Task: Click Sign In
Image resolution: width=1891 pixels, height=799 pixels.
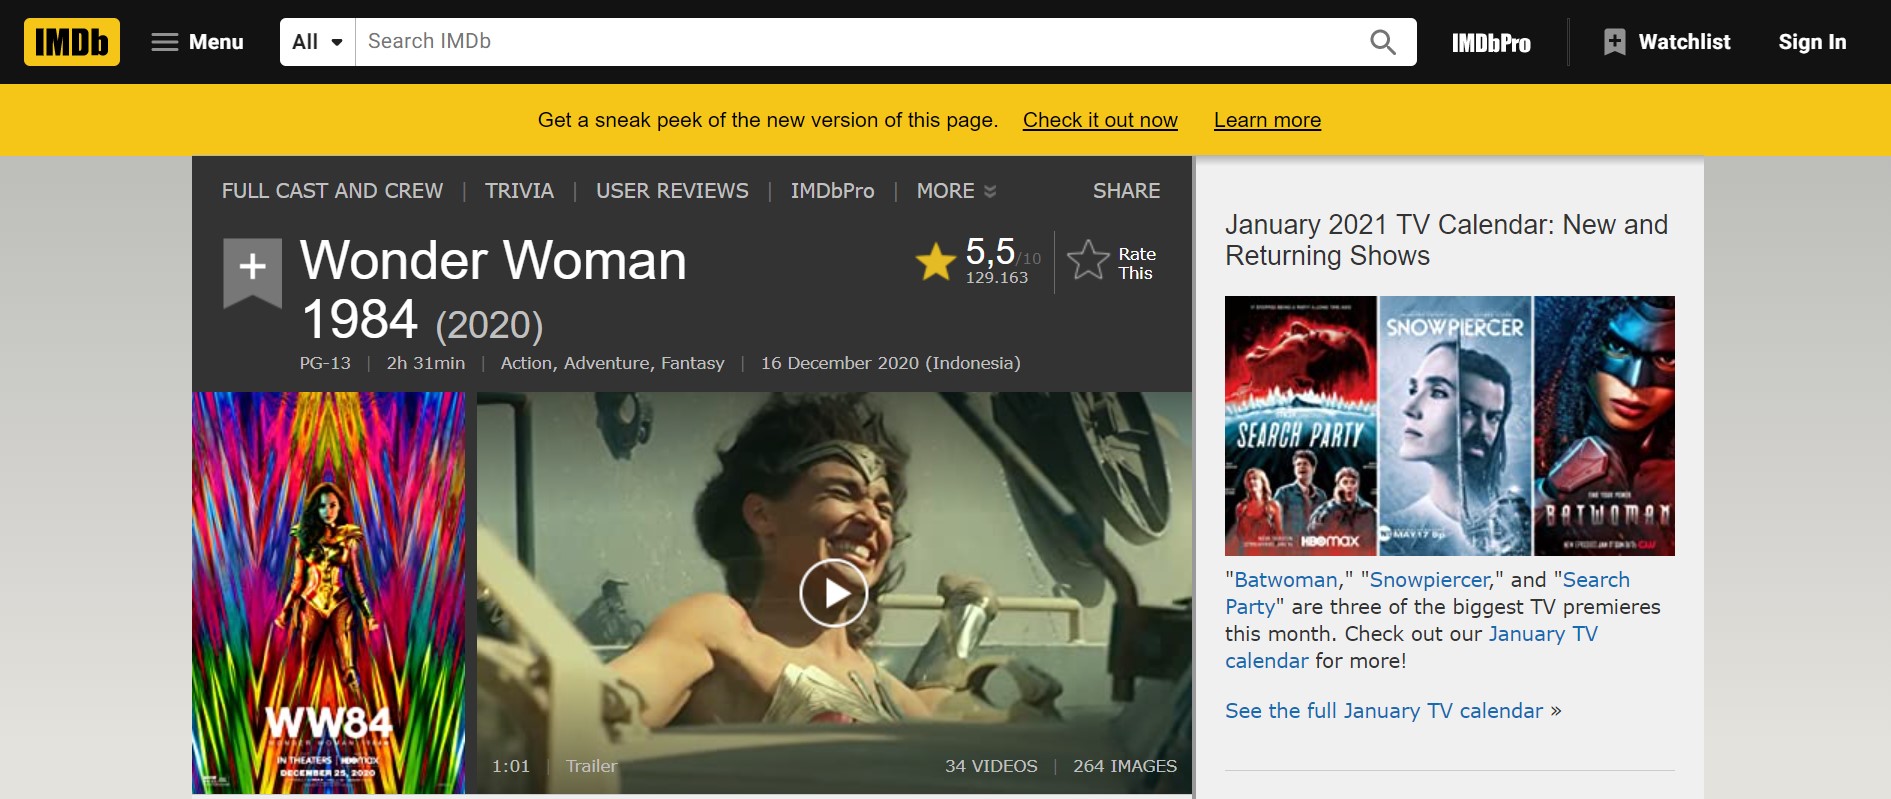Action: click(x=1812, y=42)
